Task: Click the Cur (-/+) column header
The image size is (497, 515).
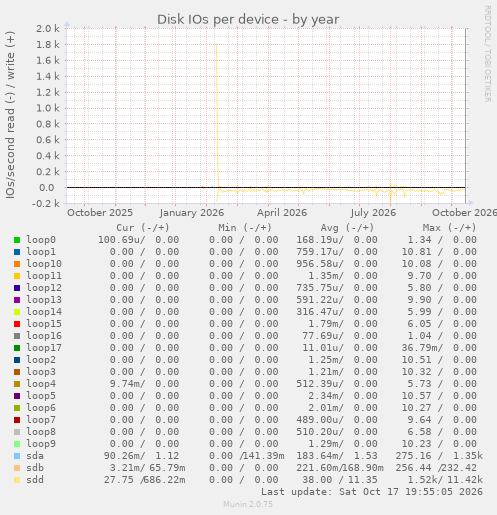Action: click(x=143, y=228)
